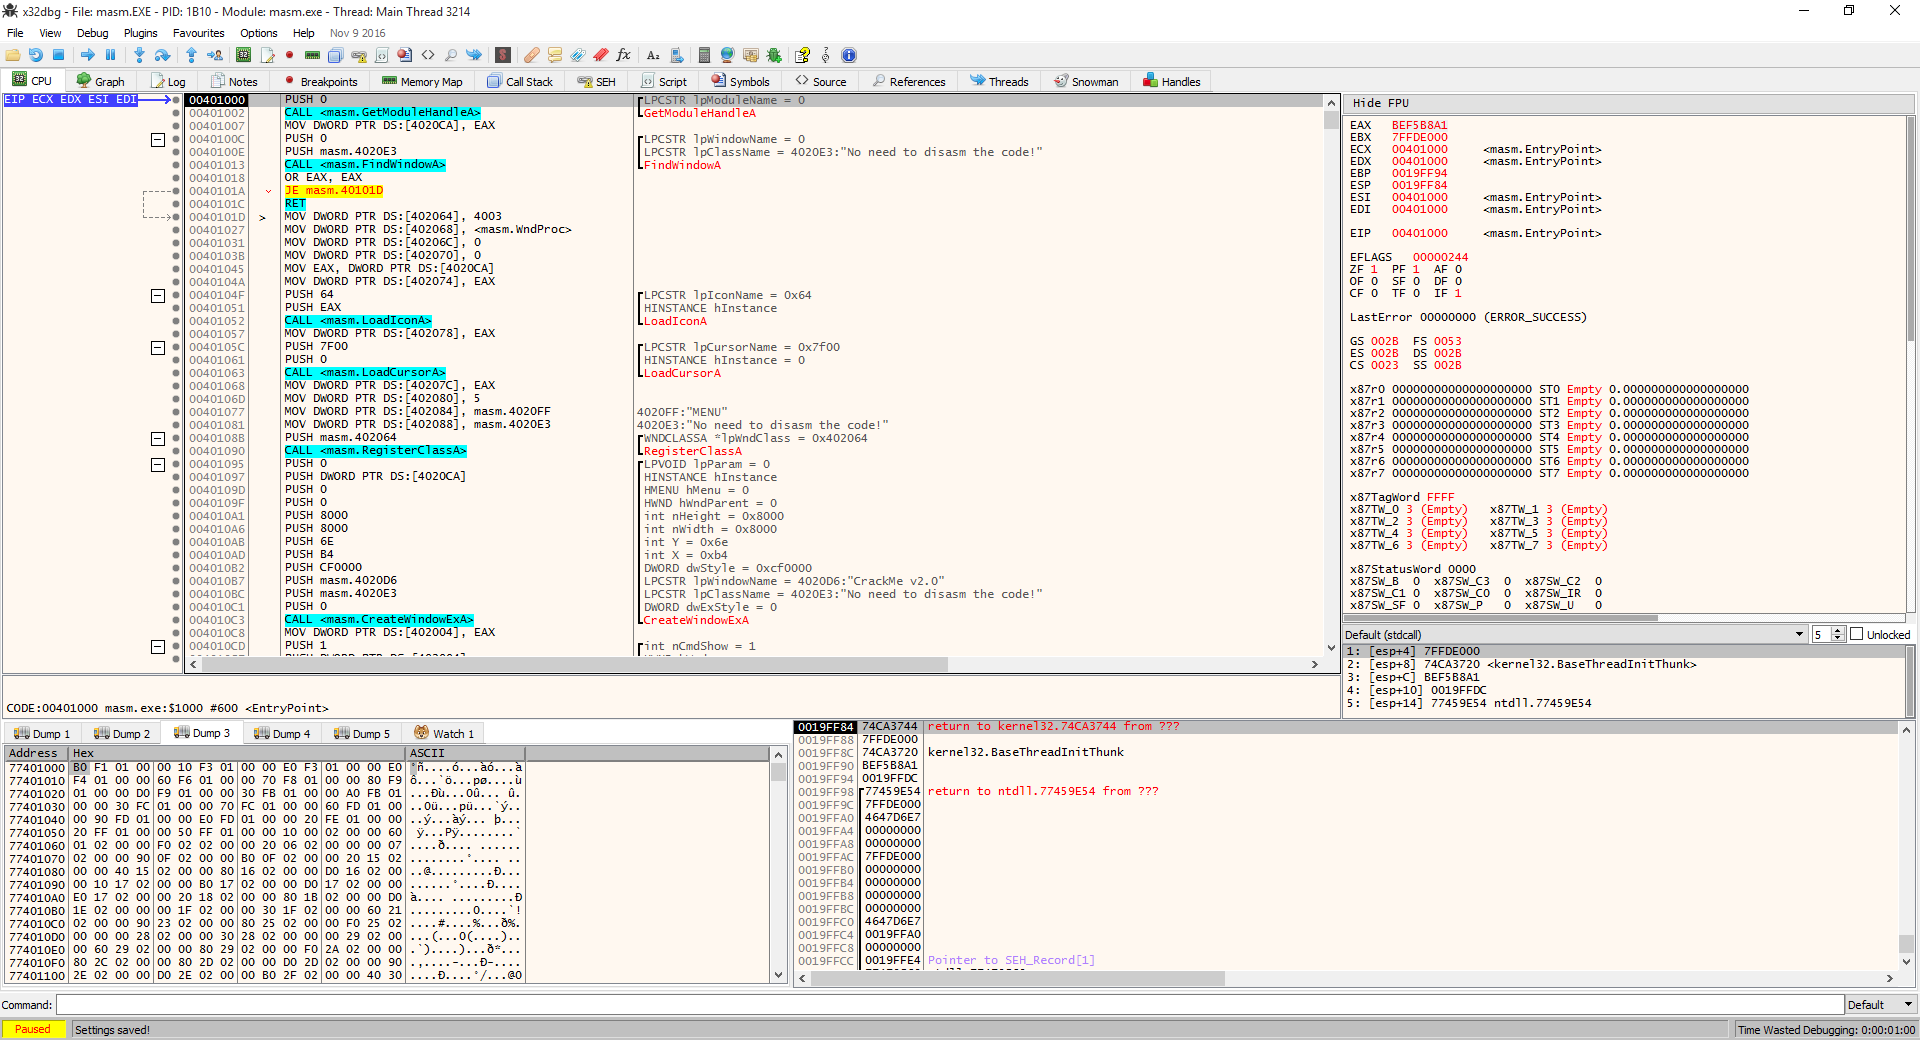Image resolution: width=1920 pixels, height=1040 pixels.
Task: Switch to the Snowman tab
Action: pyautogui.click(x=1086, y=82)
